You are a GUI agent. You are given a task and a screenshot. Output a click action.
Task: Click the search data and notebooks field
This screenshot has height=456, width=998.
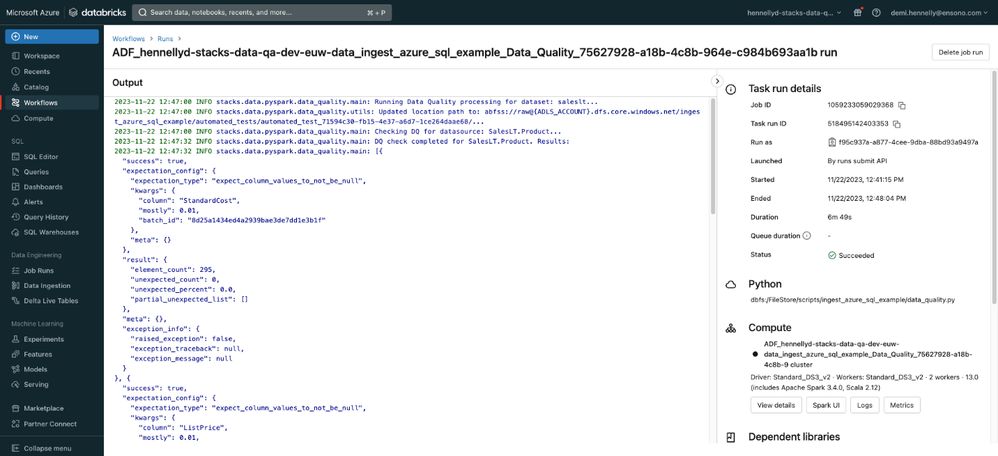[262, 12]
